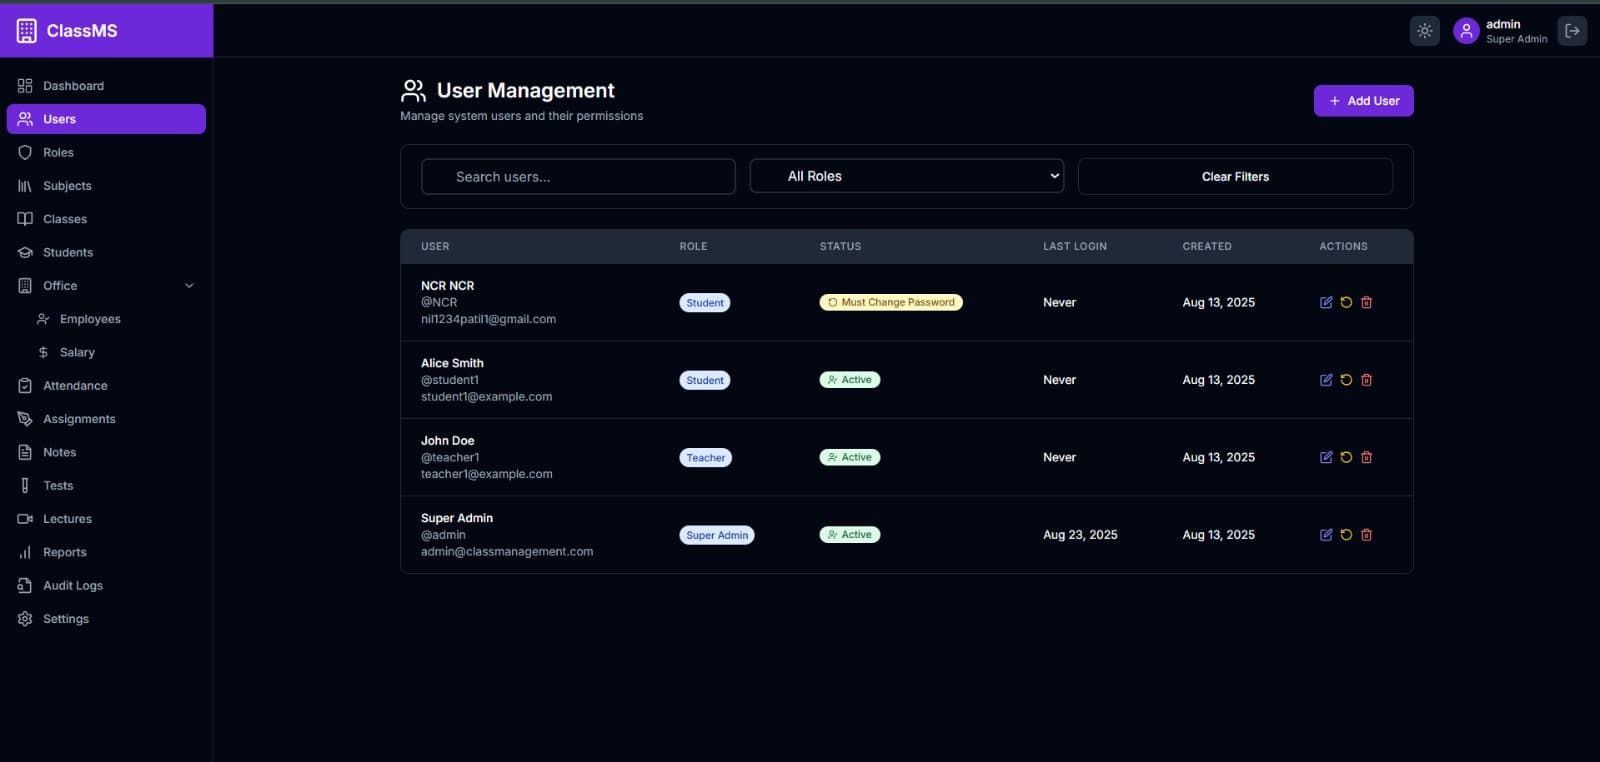Click the Search users input field

pos(578,176)
